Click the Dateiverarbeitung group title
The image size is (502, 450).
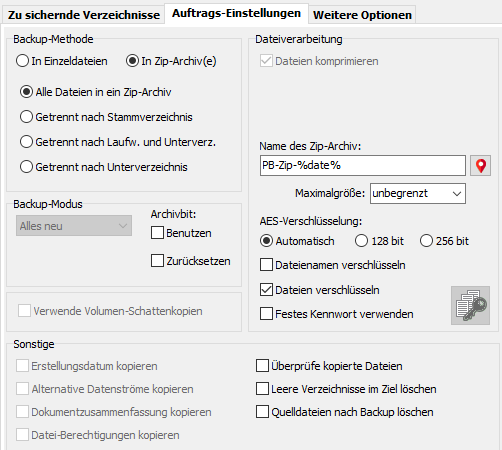coord(299,39)
